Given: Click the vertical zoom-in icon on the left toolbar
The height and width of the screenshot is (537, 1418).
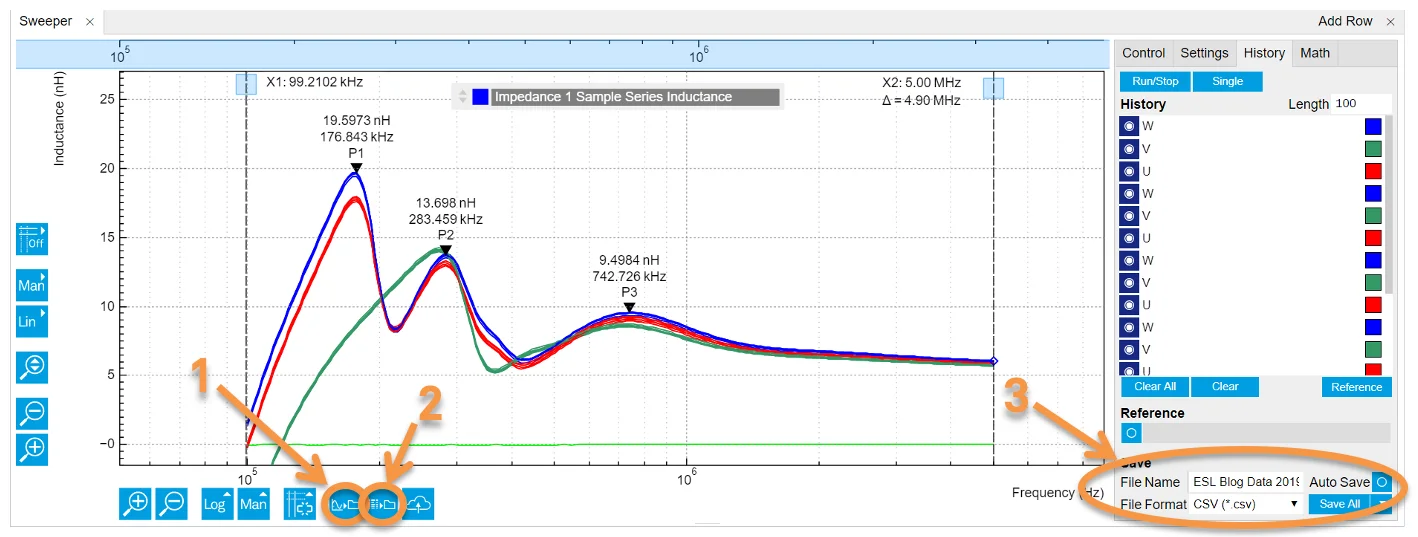Looking at the screenshot, I should click(32, 448).
